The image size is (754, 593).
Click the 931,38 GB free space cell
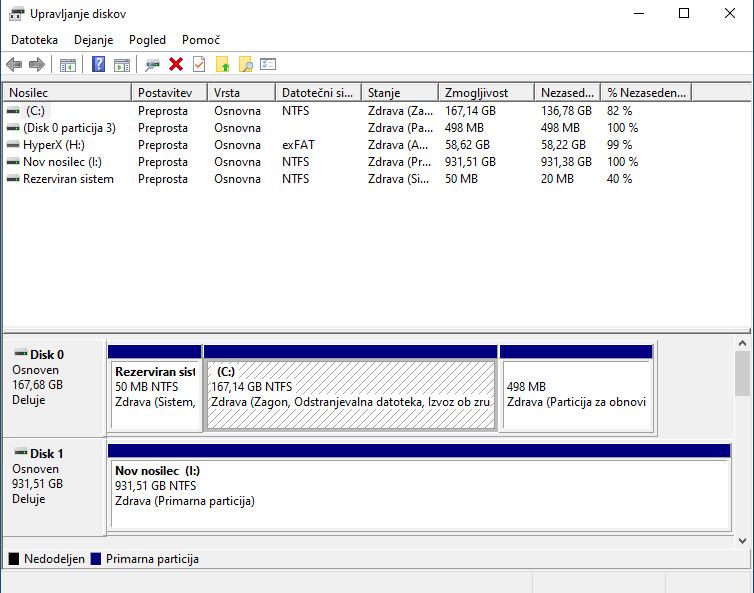pos(566,162)
